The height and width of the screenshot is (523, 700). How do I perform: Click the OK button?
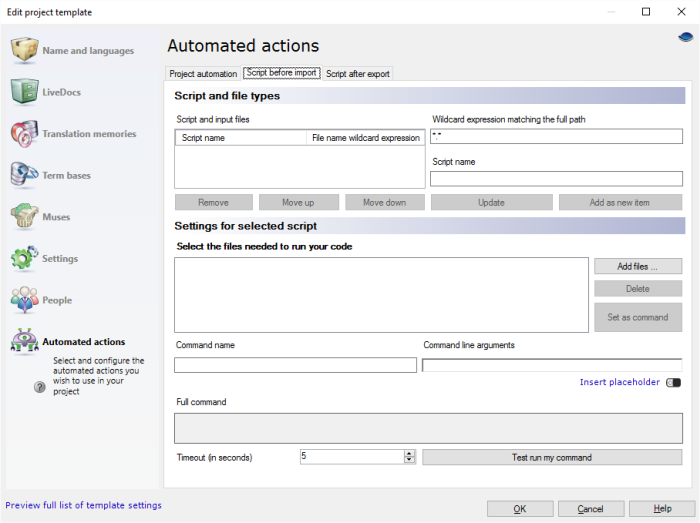pyautogui.click(x=520, y=508)
